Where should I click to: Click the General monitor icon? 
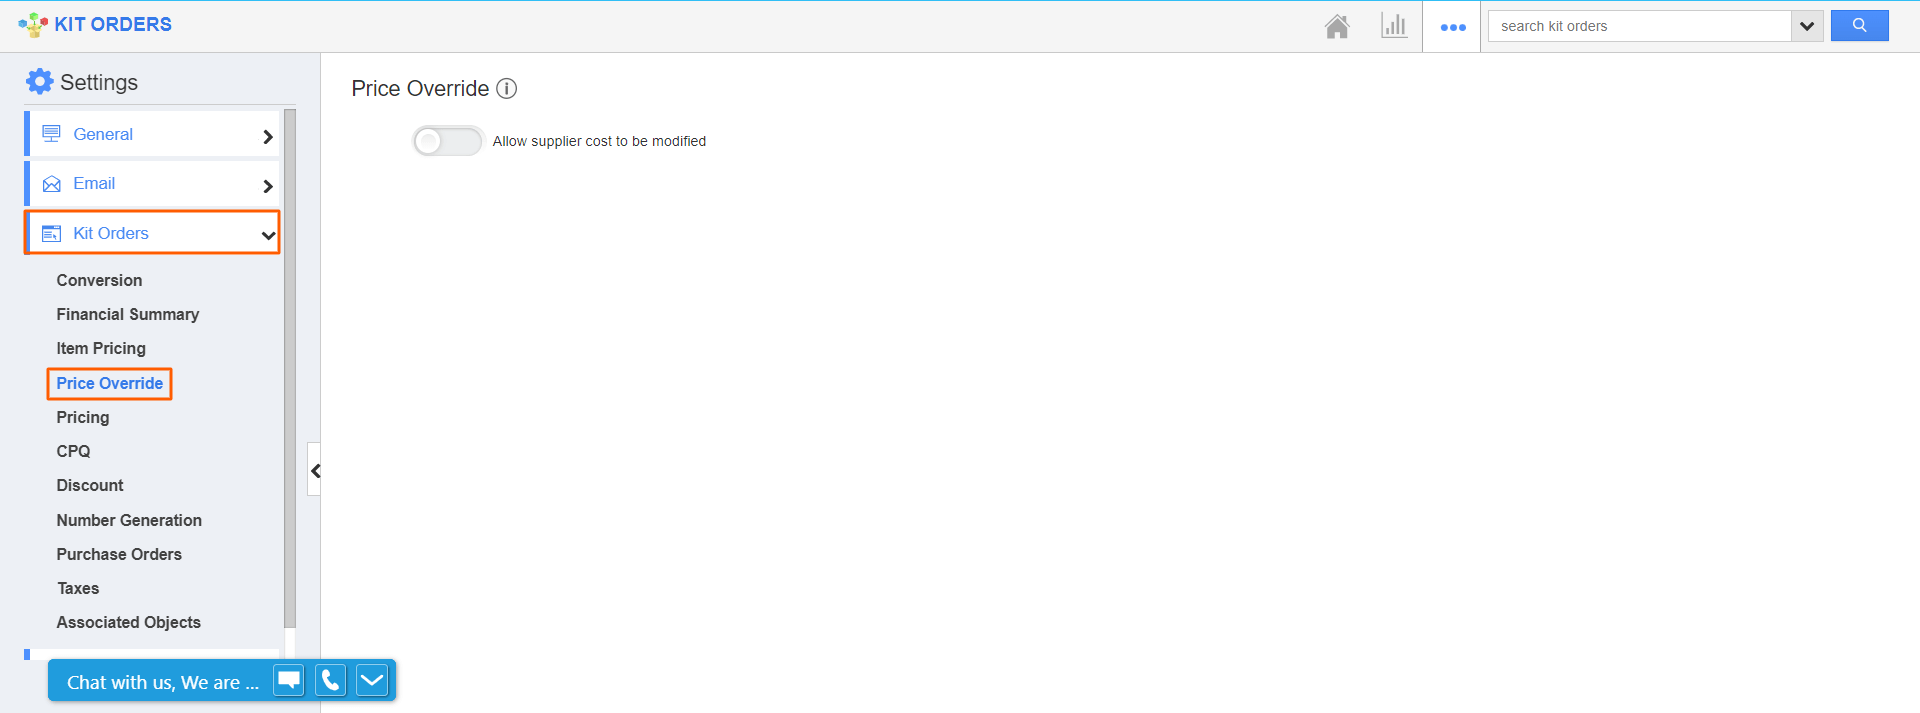(x=52, y=134)
